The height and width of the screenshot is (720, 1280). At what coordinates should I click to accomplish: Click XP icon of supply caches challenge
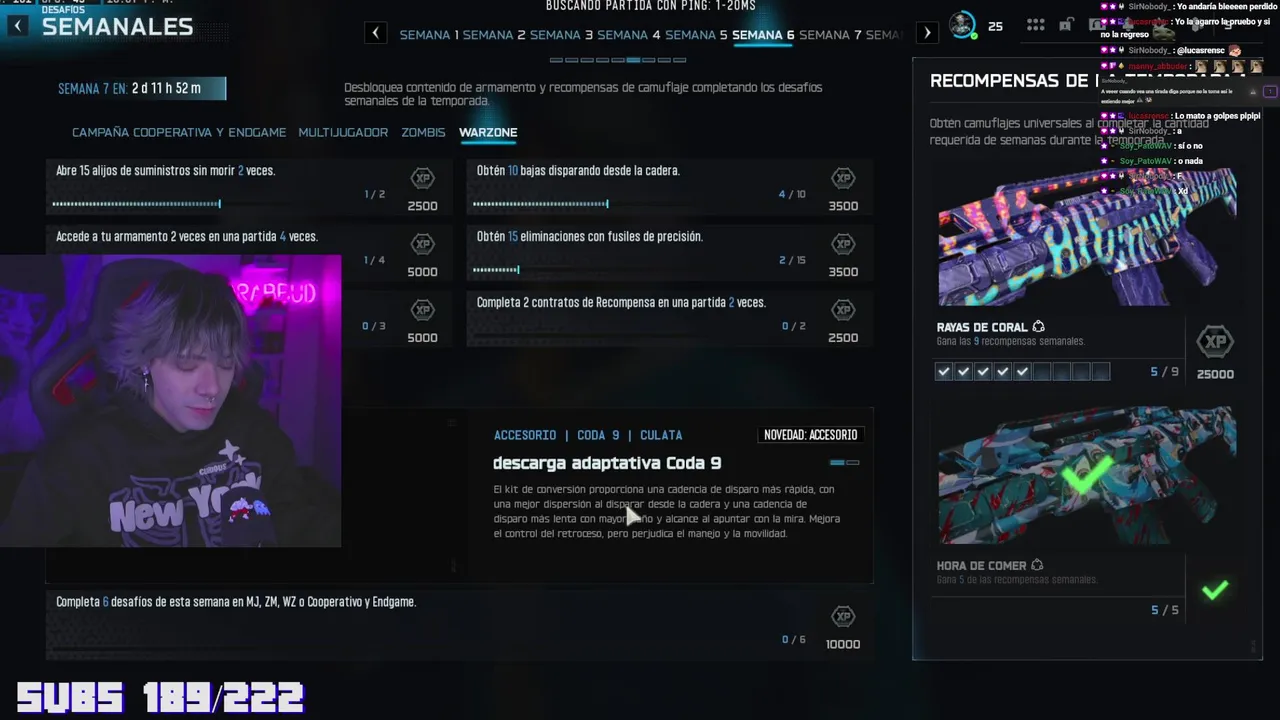pos(422,179)
